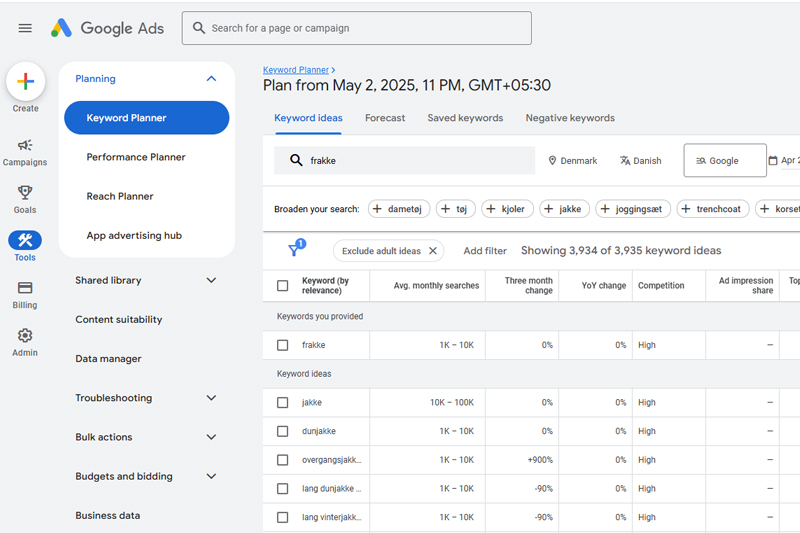Check the lang vinterjakk... keyword row
This screenshot has width=800, height=533.
tap(282, 517)
